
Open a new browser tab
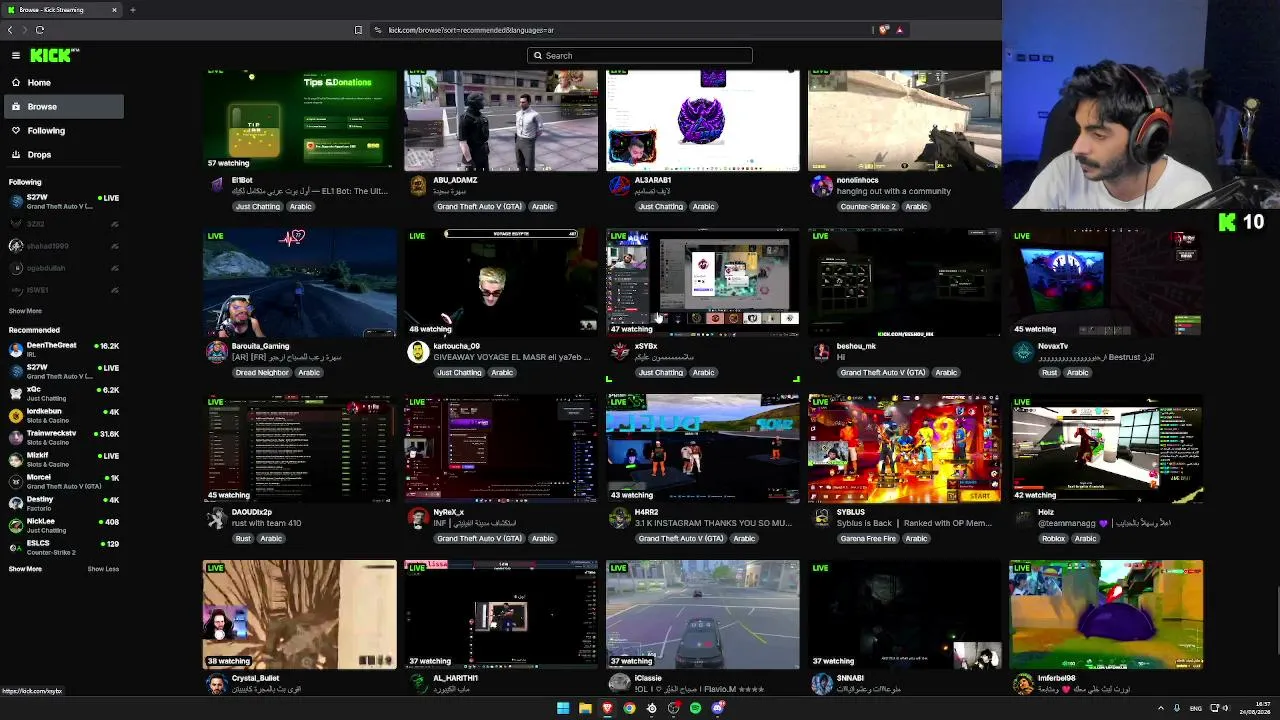[132, 10]
